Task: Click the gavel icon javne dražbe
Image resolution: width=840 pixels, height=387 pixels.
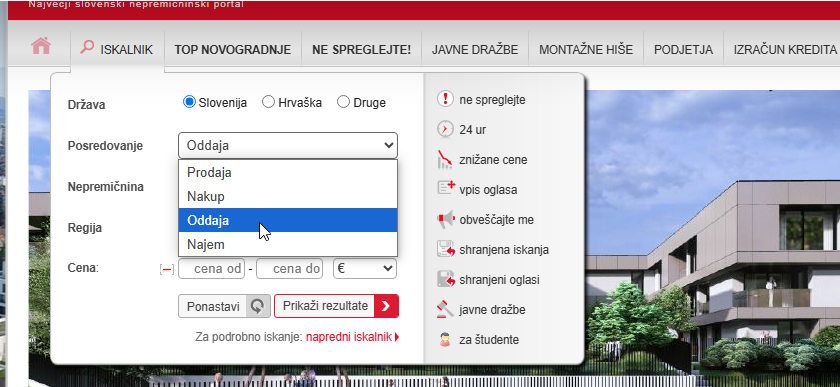Action: click(445, 309)
